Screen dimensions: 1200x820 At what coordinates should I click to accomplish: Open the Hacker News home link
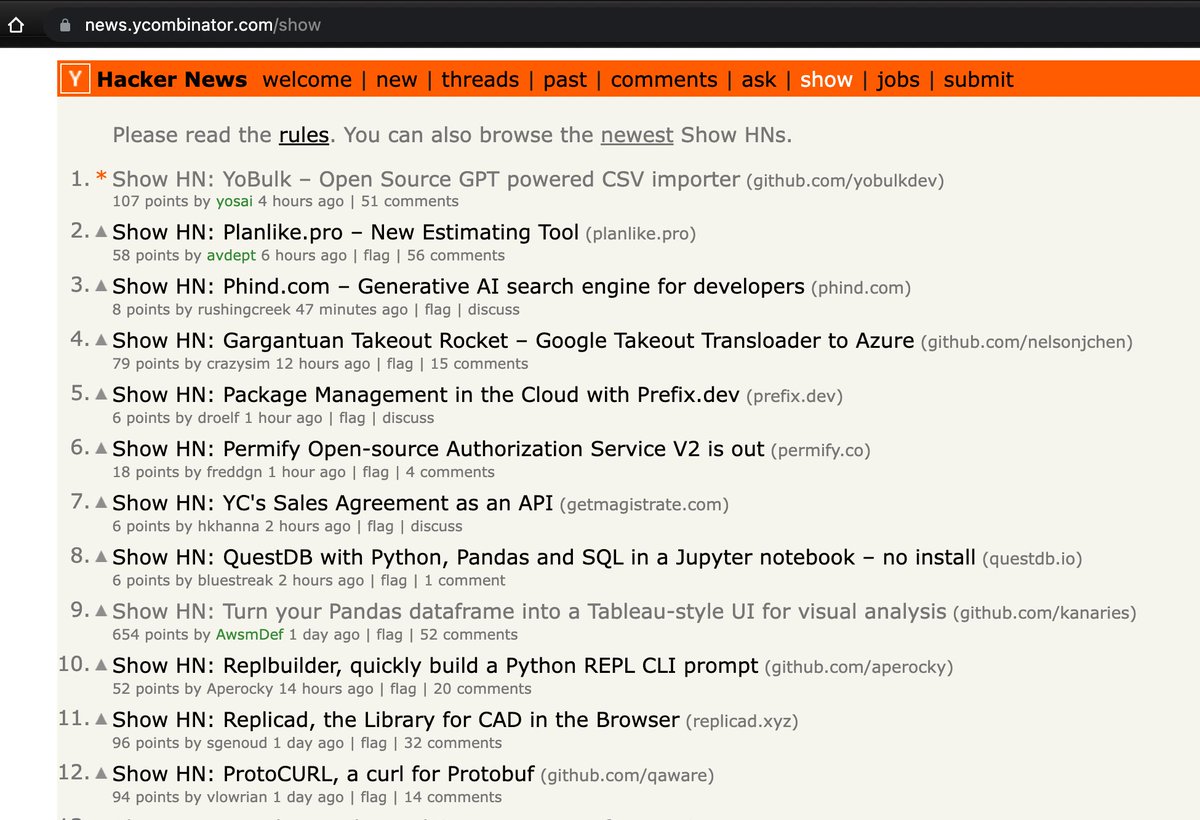pyautogui.click(x=172, y=80)
